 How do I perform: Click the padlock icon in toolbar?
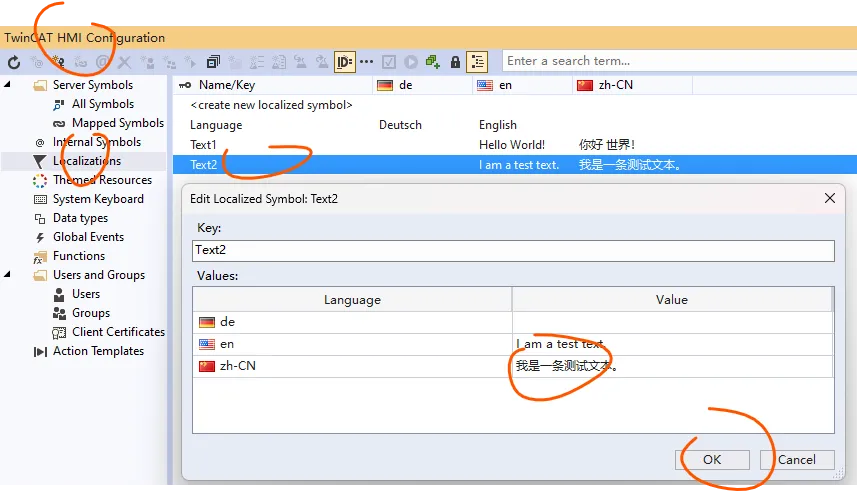pos(455,62)
